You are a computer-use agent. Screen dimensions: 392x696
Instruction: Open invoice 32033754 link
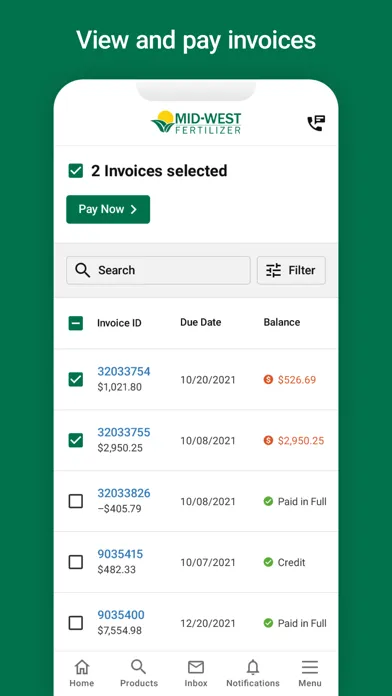click(124, 371)
